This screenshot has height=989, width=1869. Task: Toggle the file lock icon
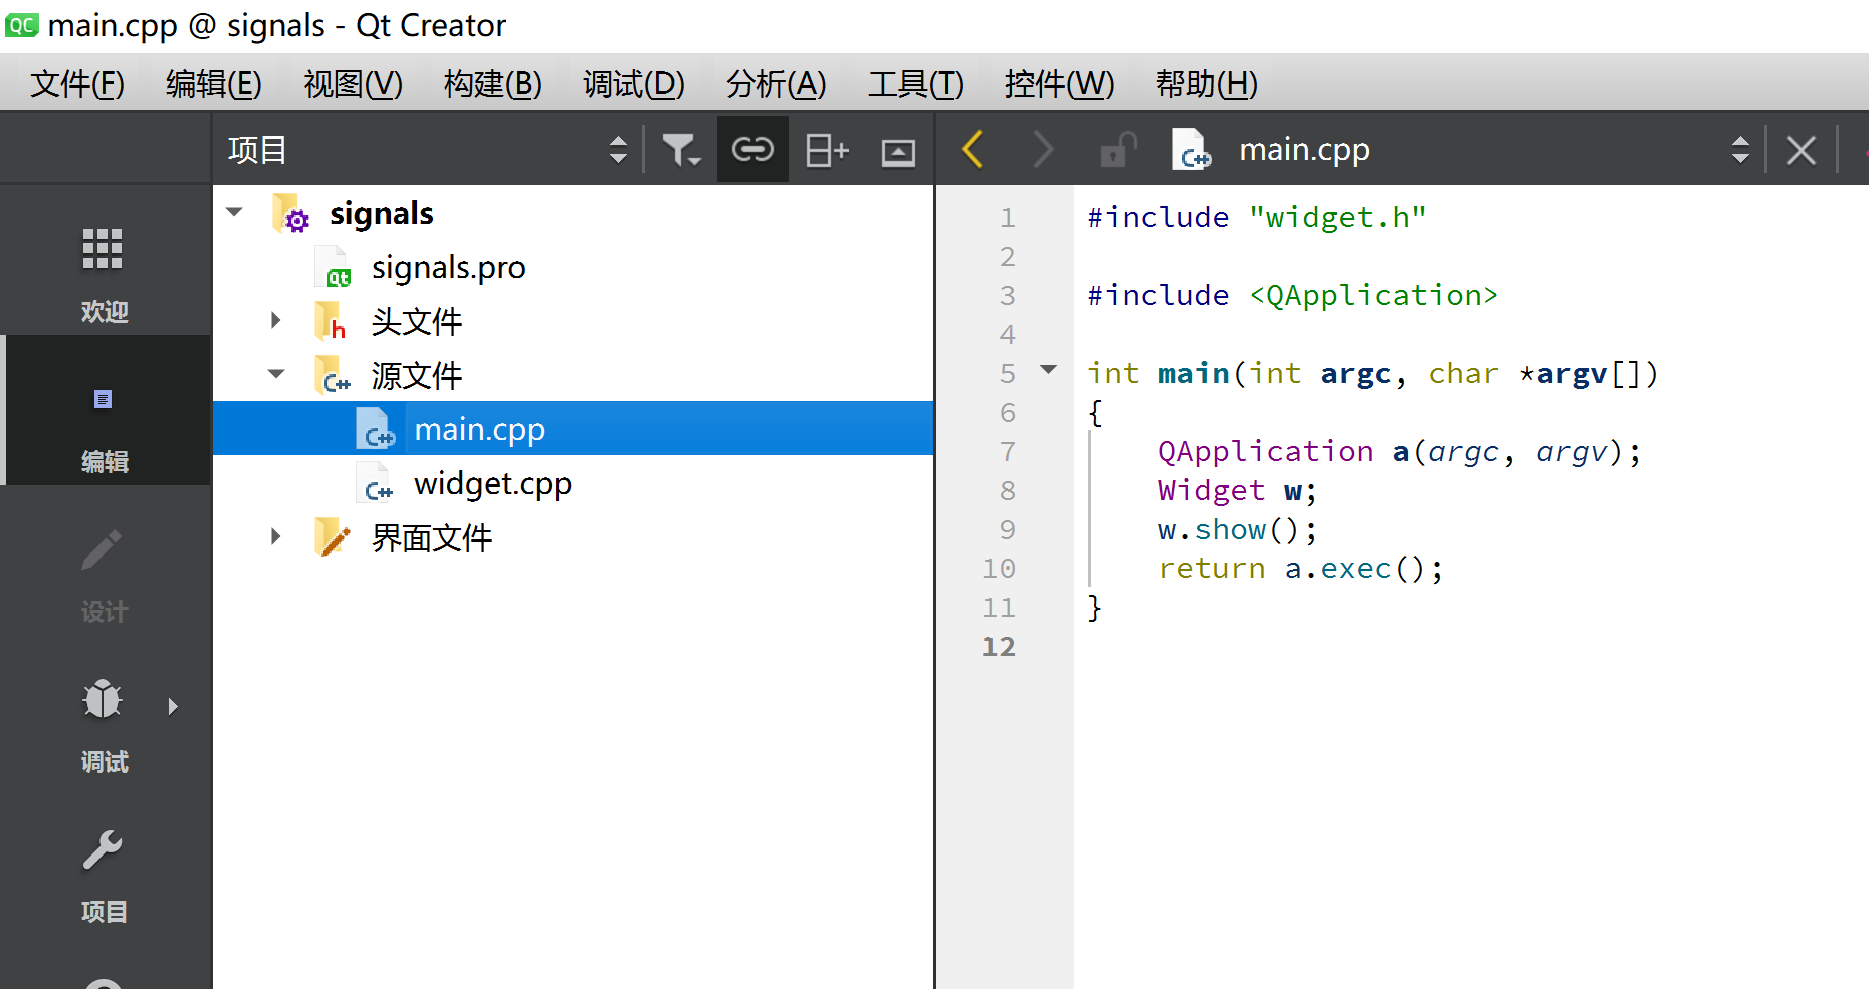(1117, 150)
